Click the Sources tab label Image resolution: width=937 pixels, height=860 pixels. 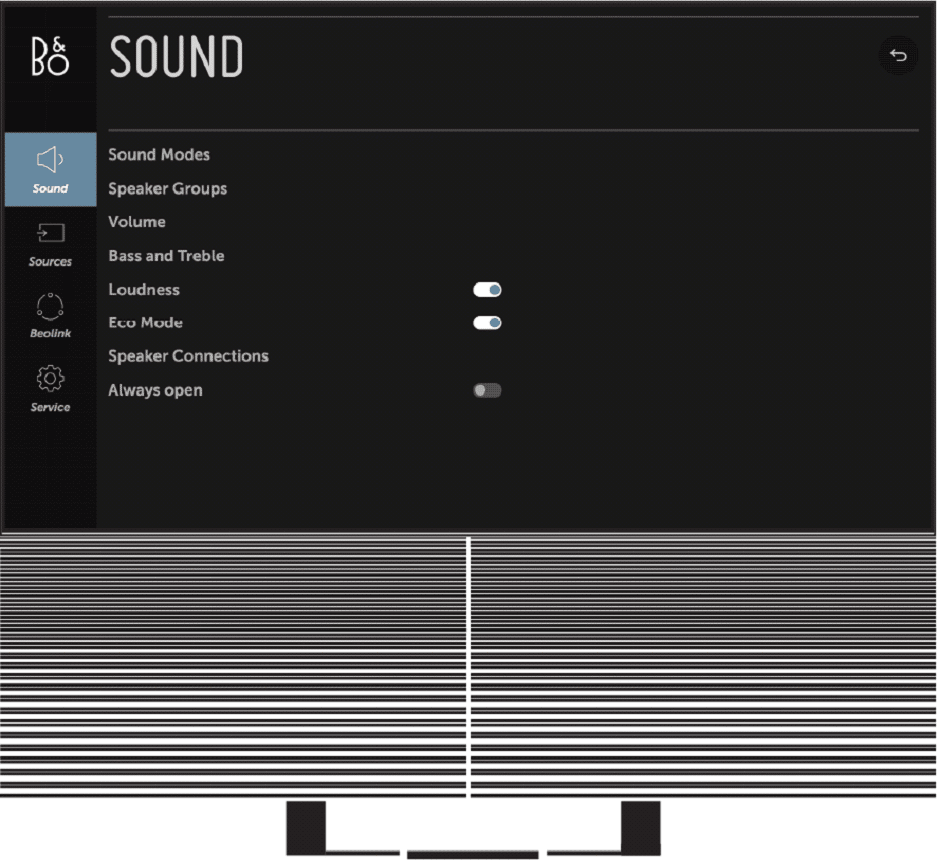click(50, 262)
